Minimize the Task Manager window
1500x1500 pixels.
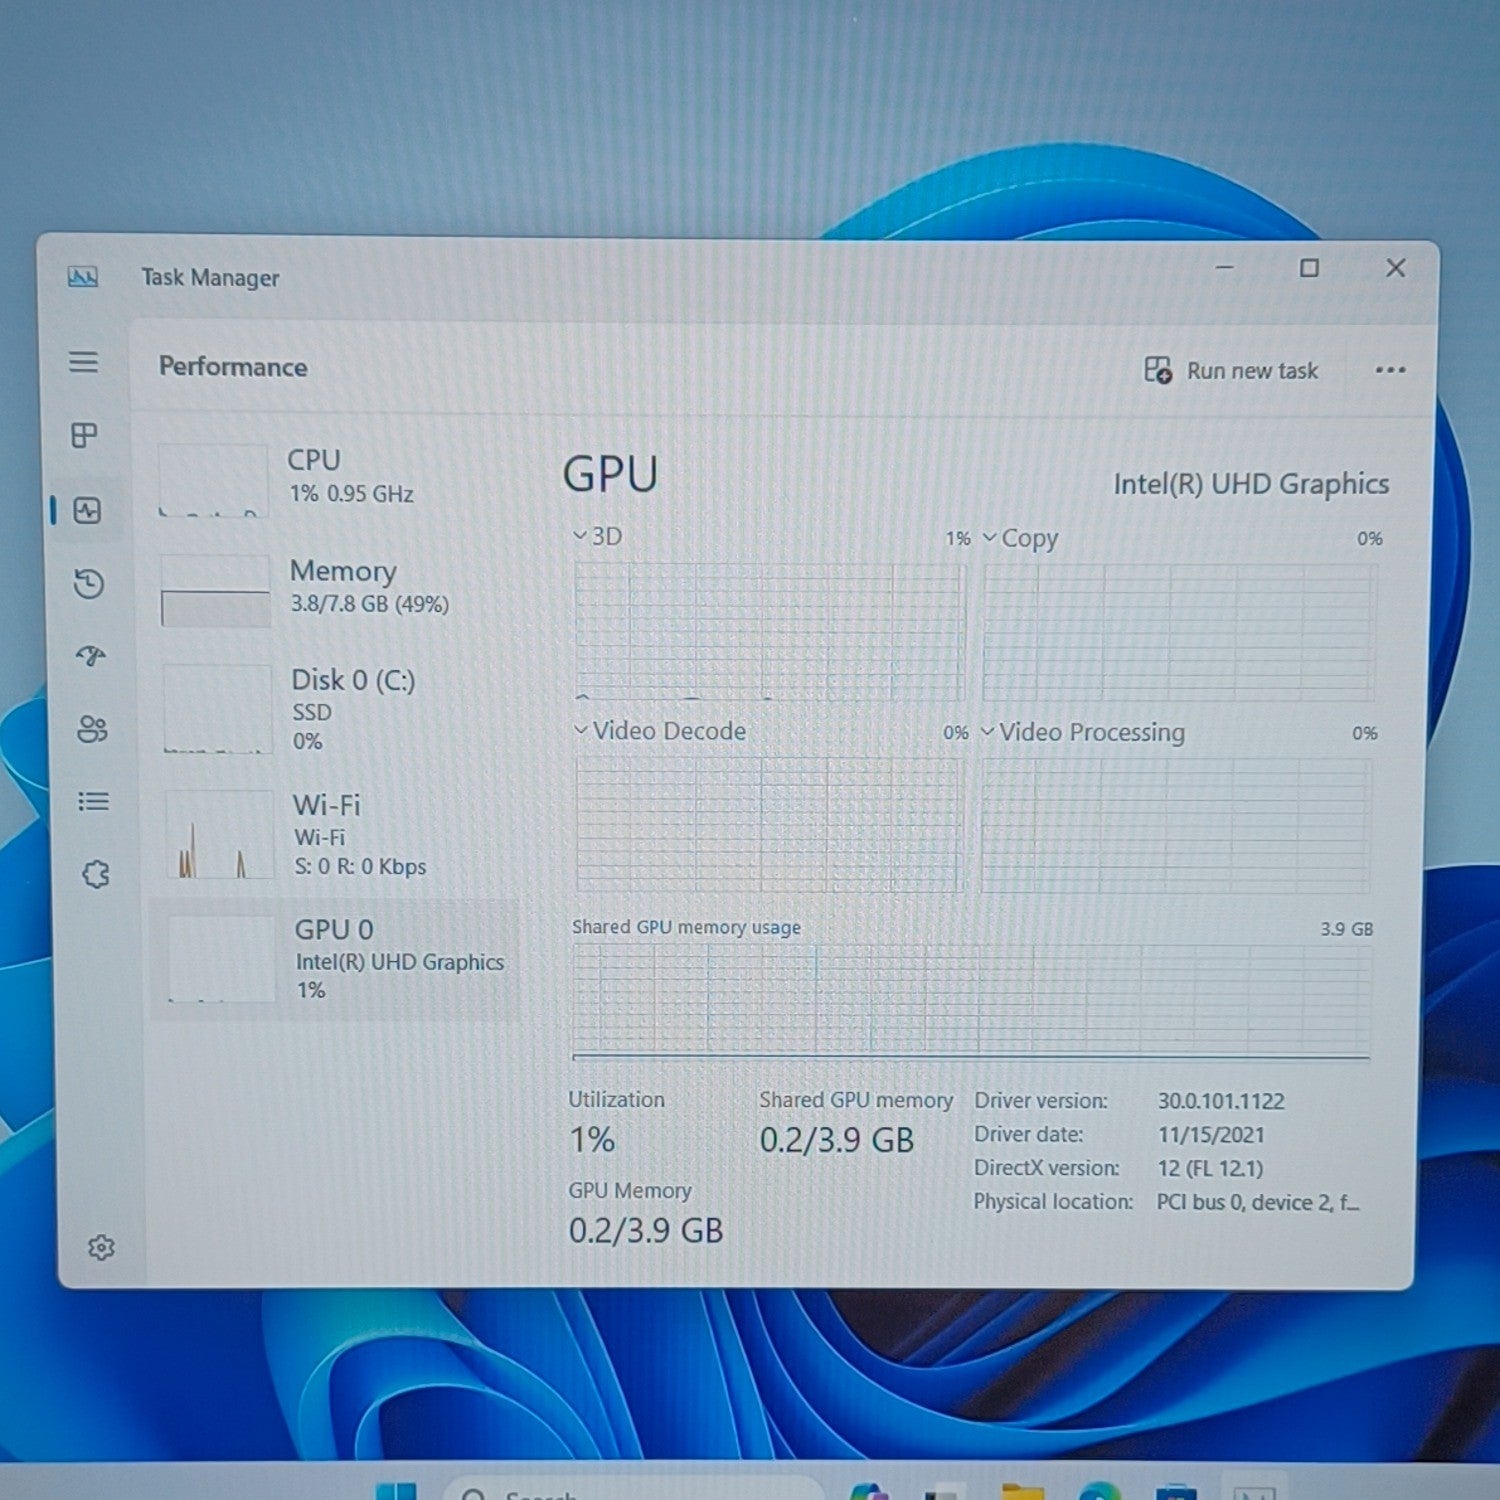1224,268
